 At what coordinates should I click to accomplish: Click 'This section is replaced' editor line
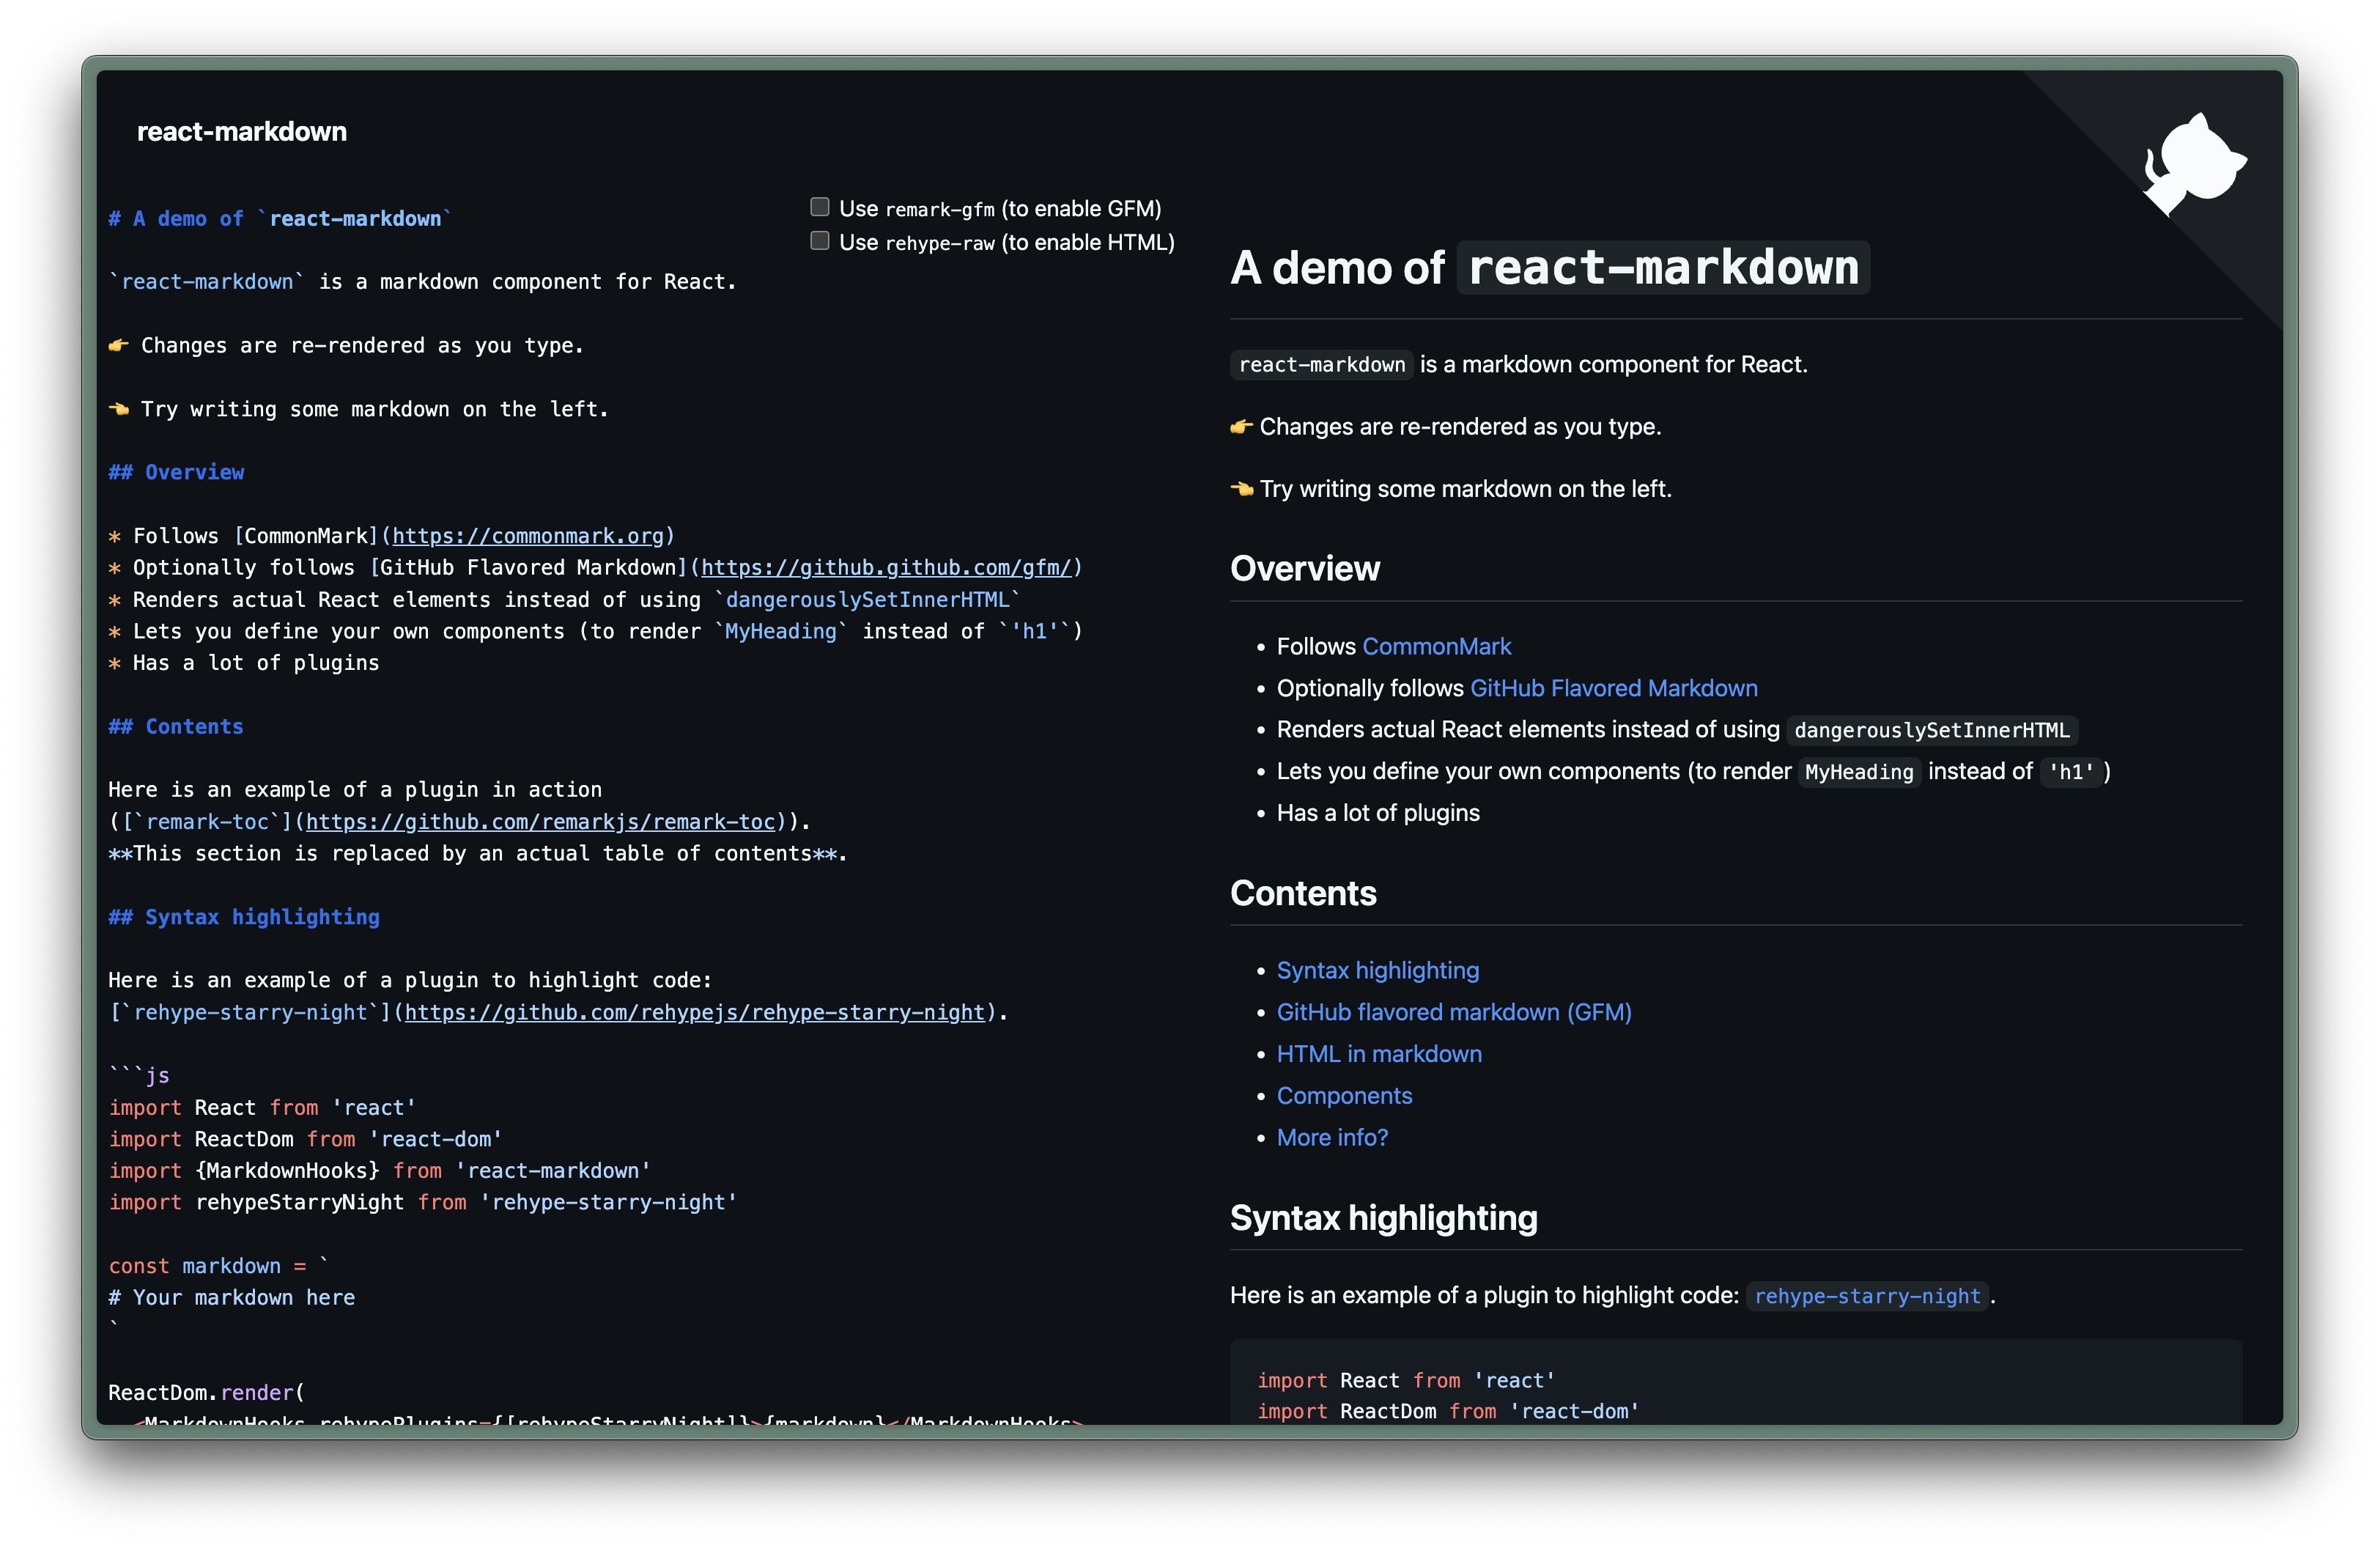[478, 854]
